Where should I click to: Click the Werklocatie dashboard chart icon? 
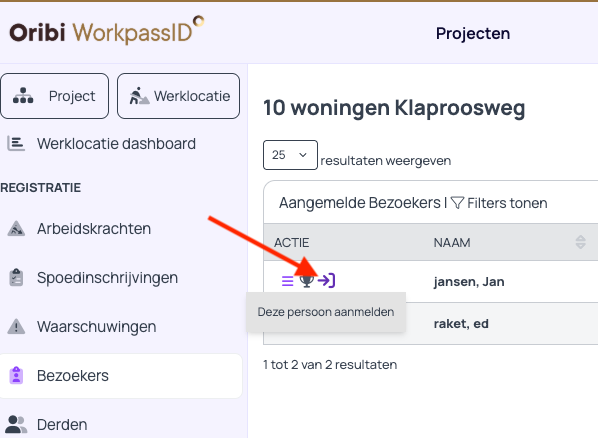point(16,144)
